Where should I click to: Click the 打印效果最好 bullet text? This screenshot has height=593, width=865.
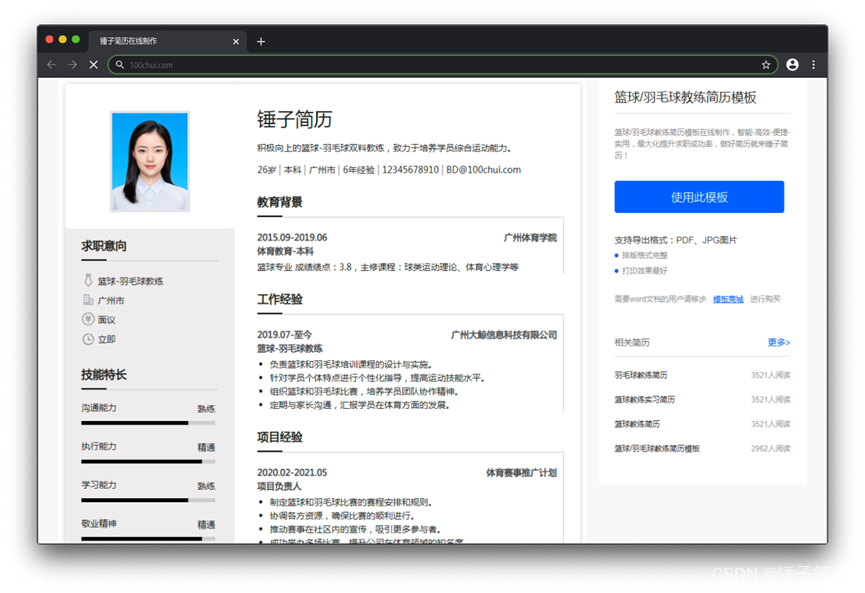[x=644, y=271]
